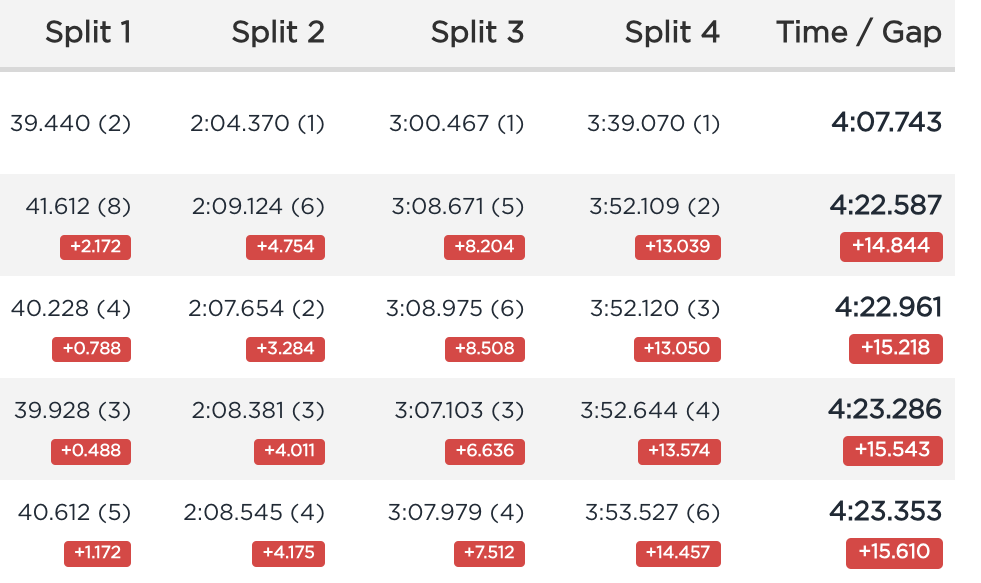Screen dimensions: 981x583
Task: Click the +15.218 gap badge
Action: [895, 348]
